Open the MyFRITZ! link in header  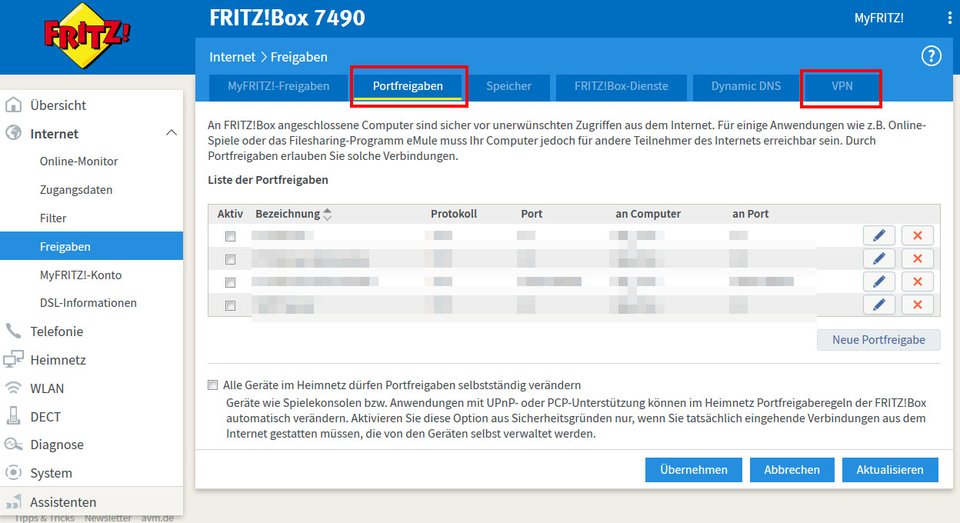[879, 18]
